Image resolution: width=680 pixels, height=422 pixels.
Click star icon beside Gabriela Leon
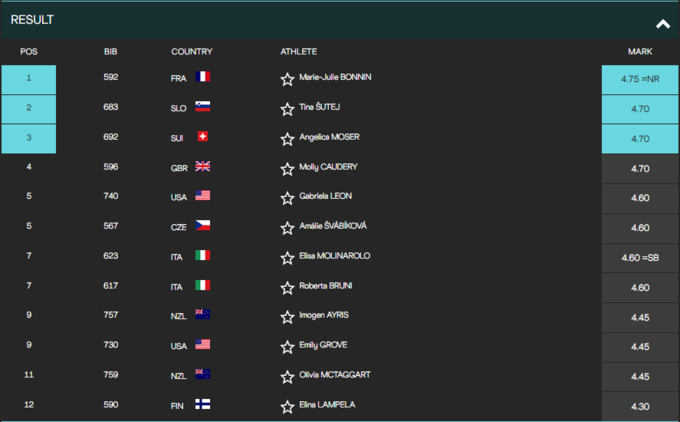(x=288, y=198)
